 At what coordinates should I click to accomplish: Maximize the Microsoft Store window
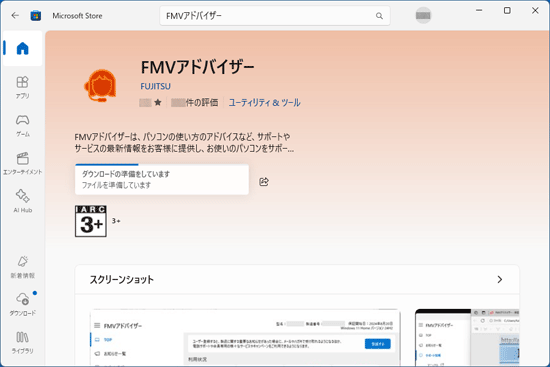coord(507,11)
